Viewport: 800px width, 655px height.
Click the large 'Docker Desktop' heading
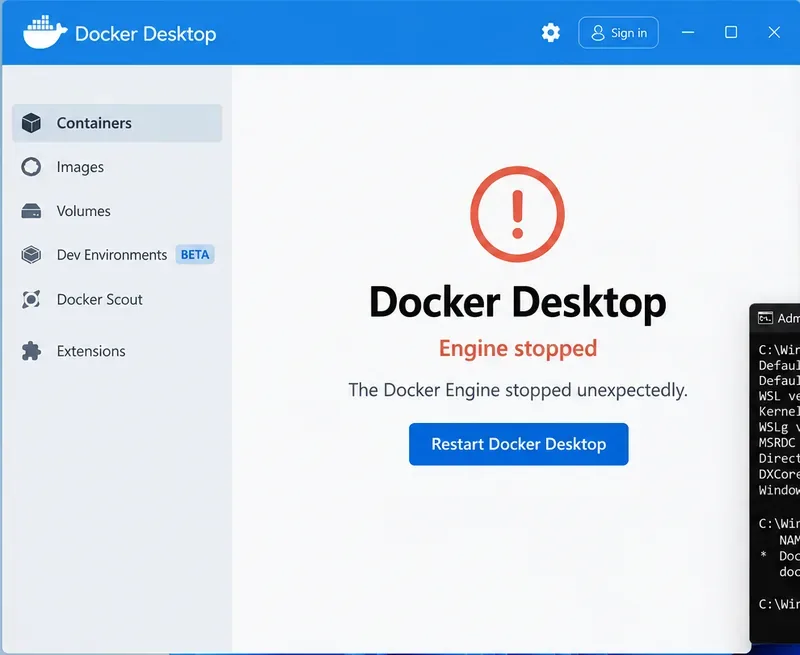(x=517, y=302)
